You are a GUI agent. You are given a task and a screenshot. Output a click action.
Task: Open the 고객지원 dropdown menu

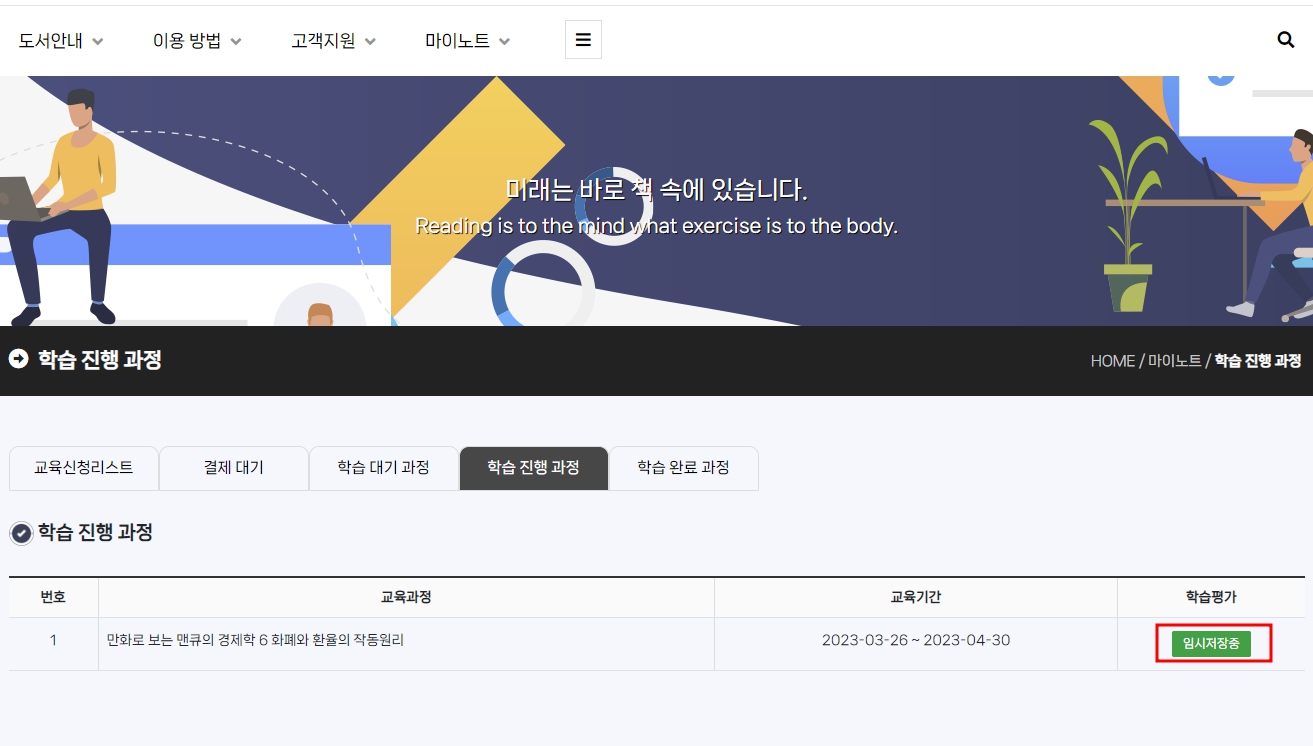pos(334,41)
